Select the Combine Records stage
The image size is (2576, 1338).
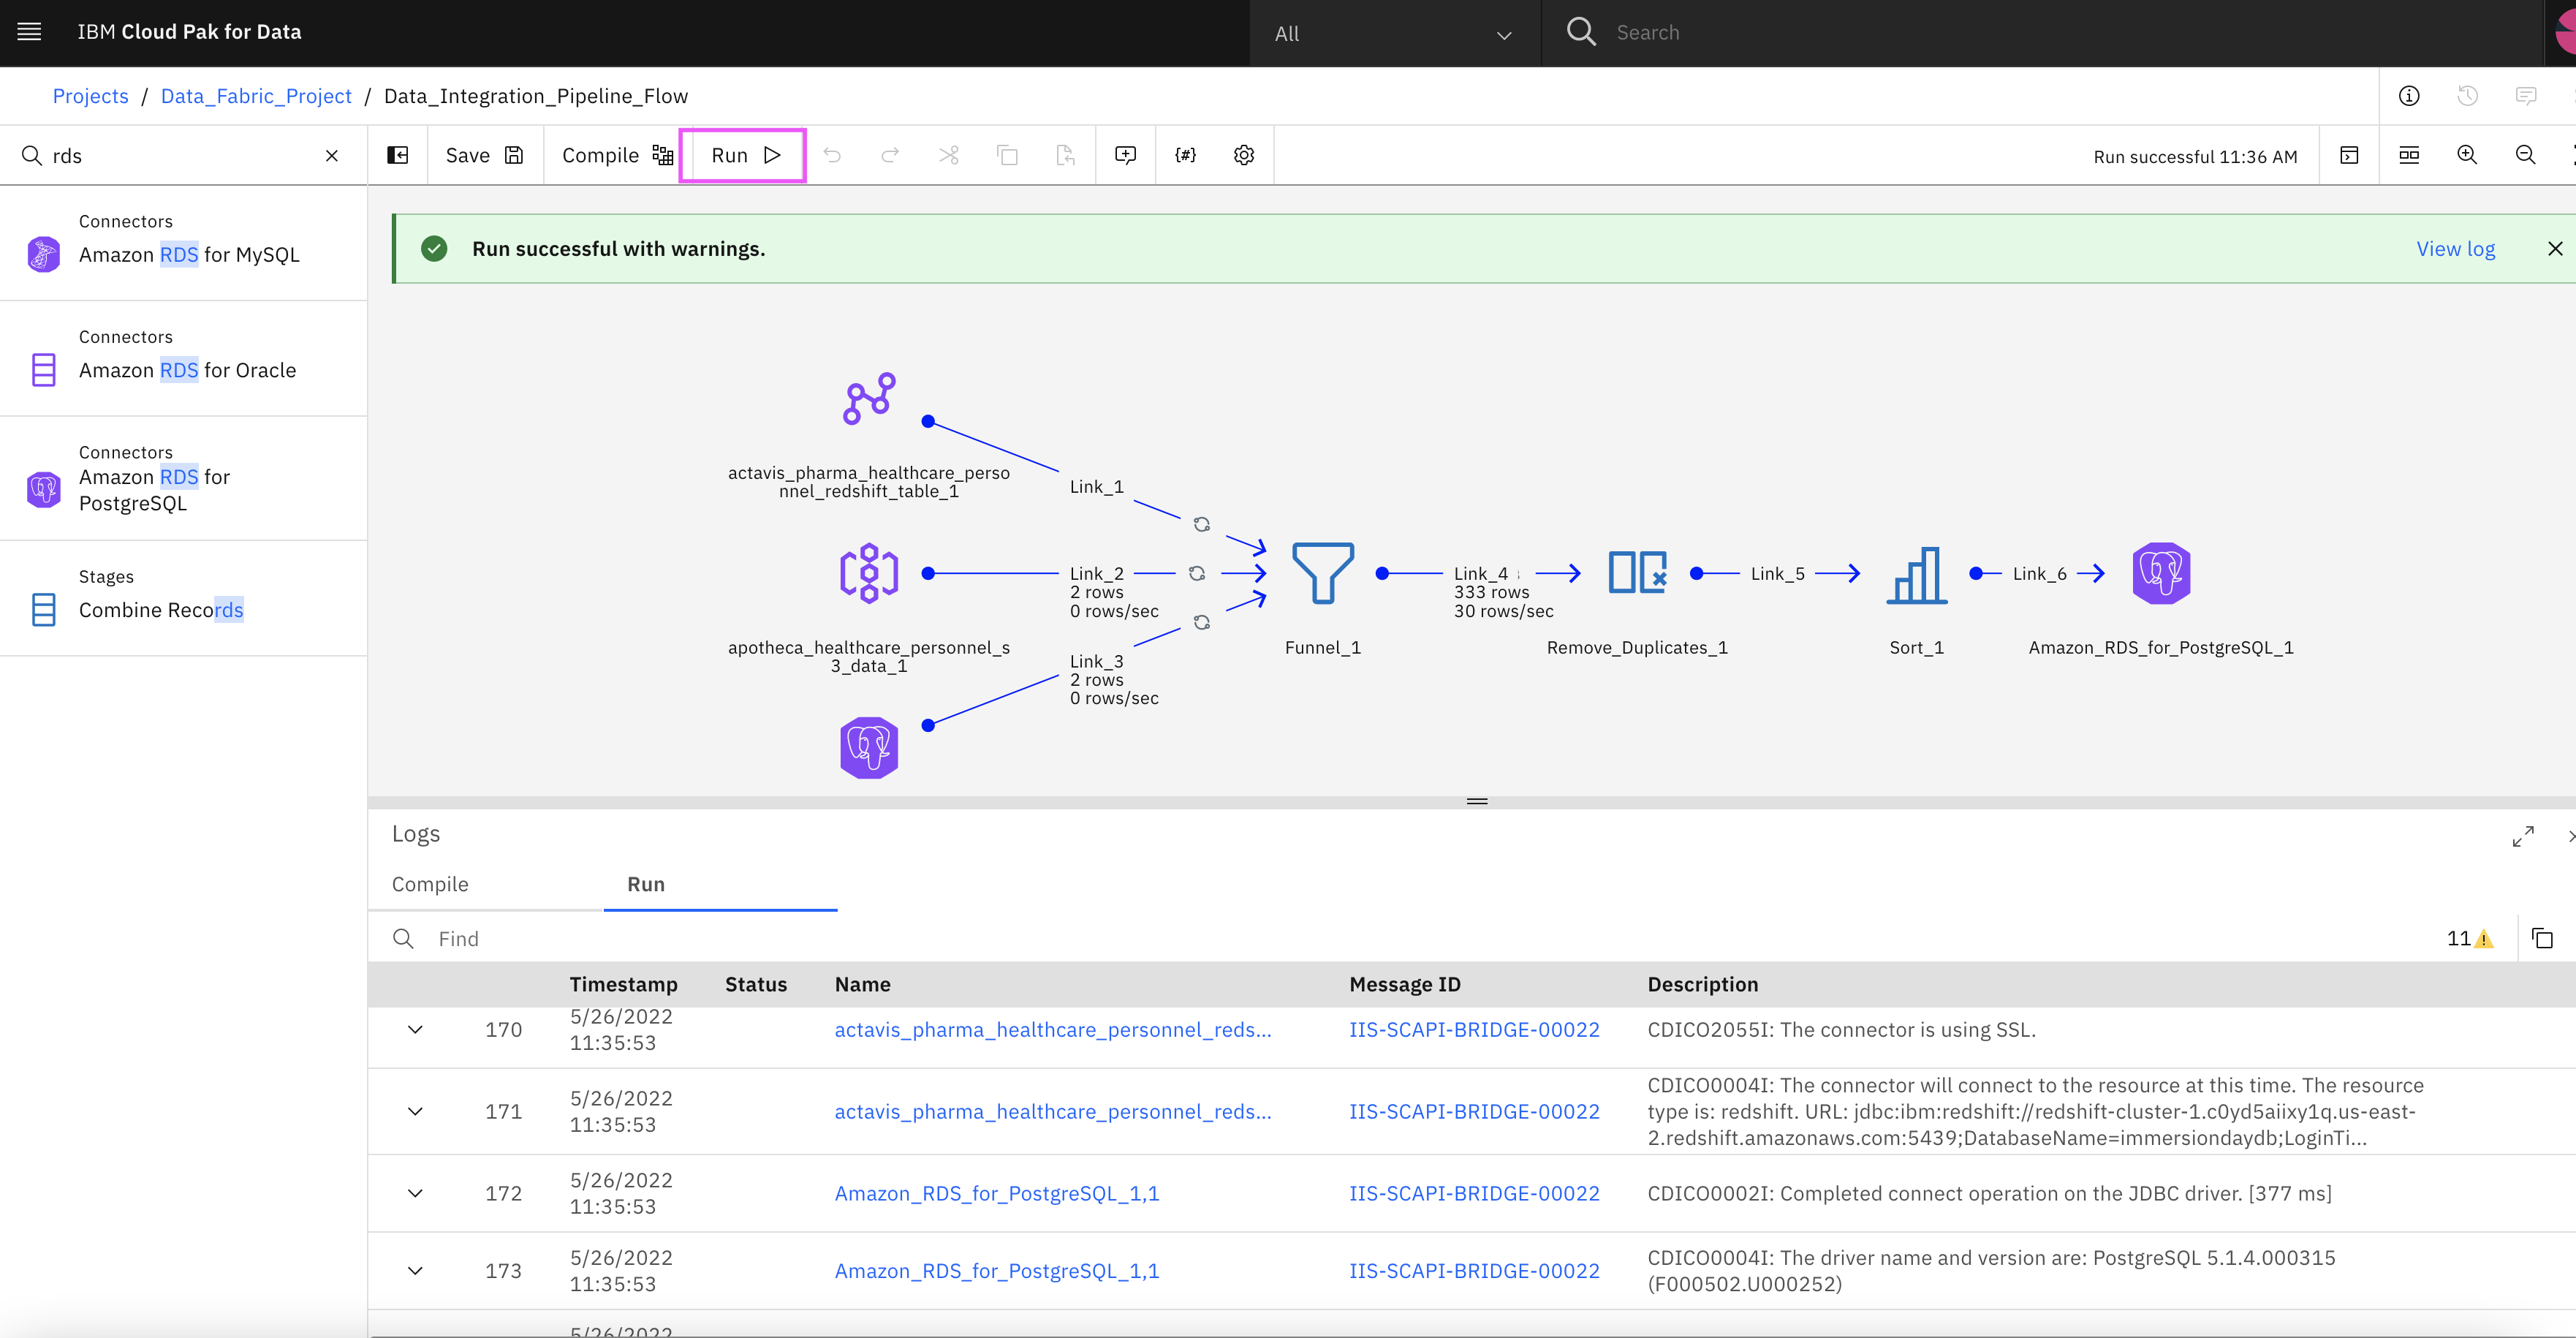(184, 597)
